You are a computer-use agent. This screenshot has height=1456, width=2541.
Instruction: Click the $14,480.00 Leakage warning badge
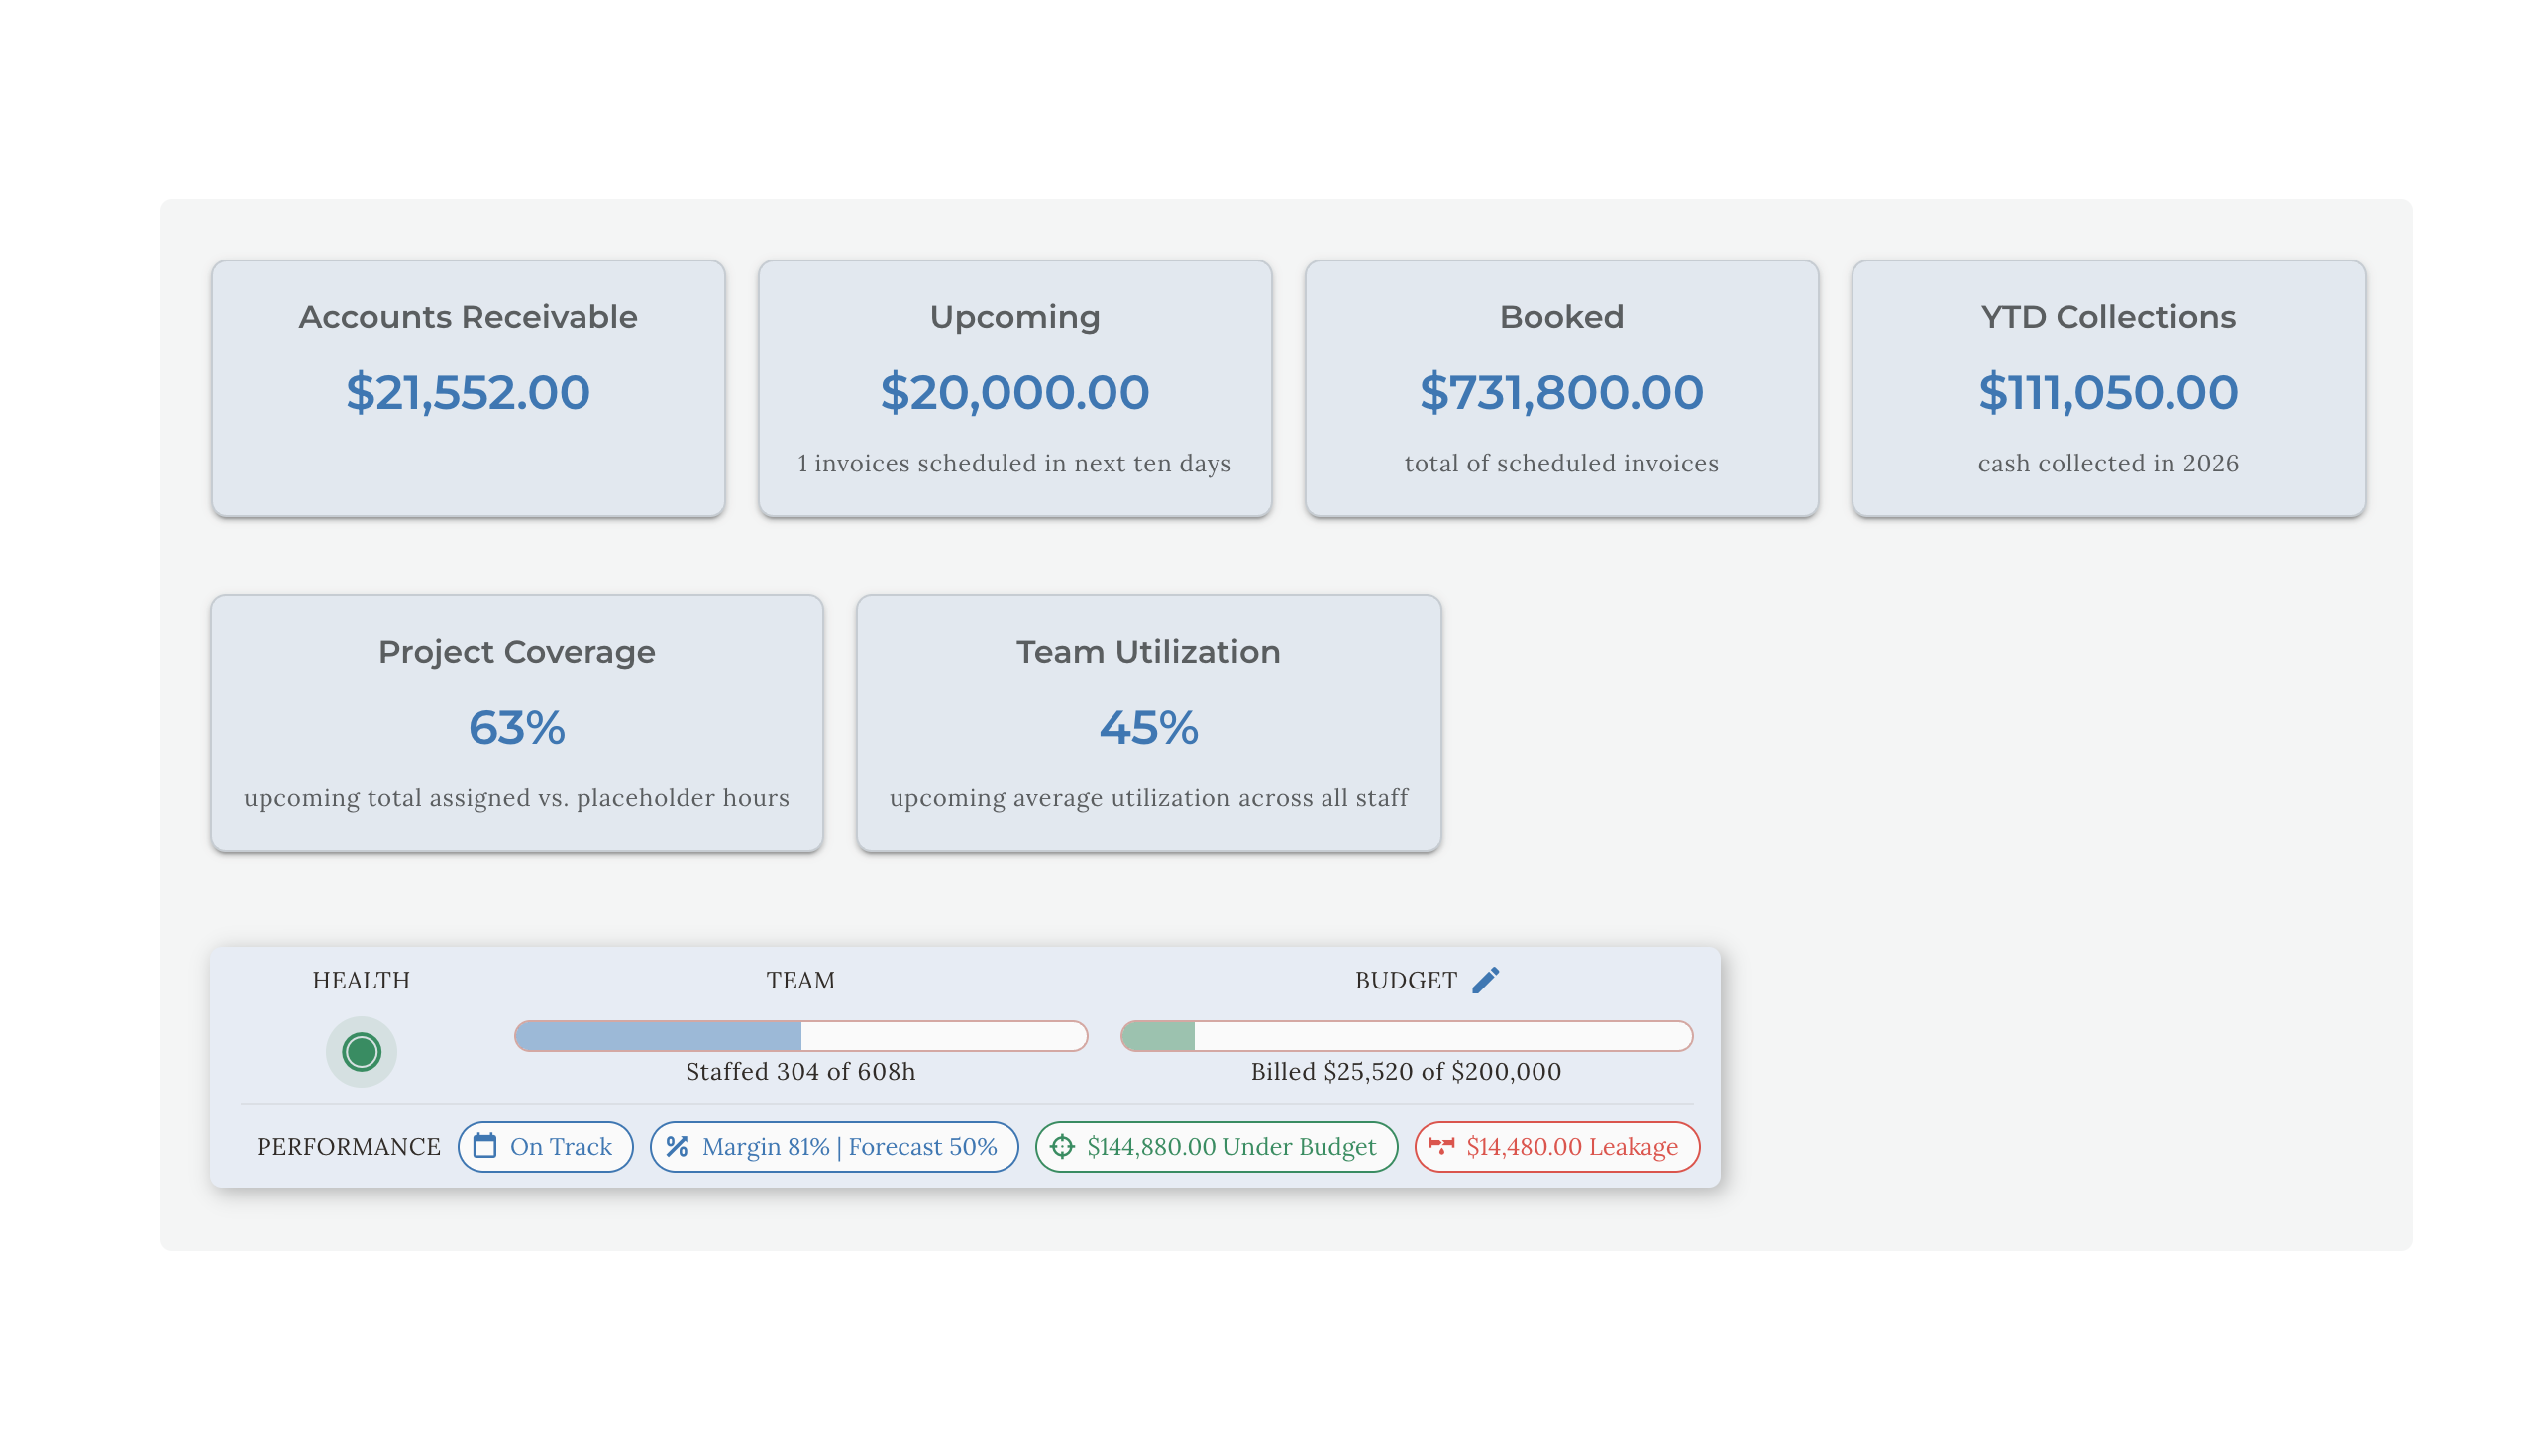coord(1557,1147)
